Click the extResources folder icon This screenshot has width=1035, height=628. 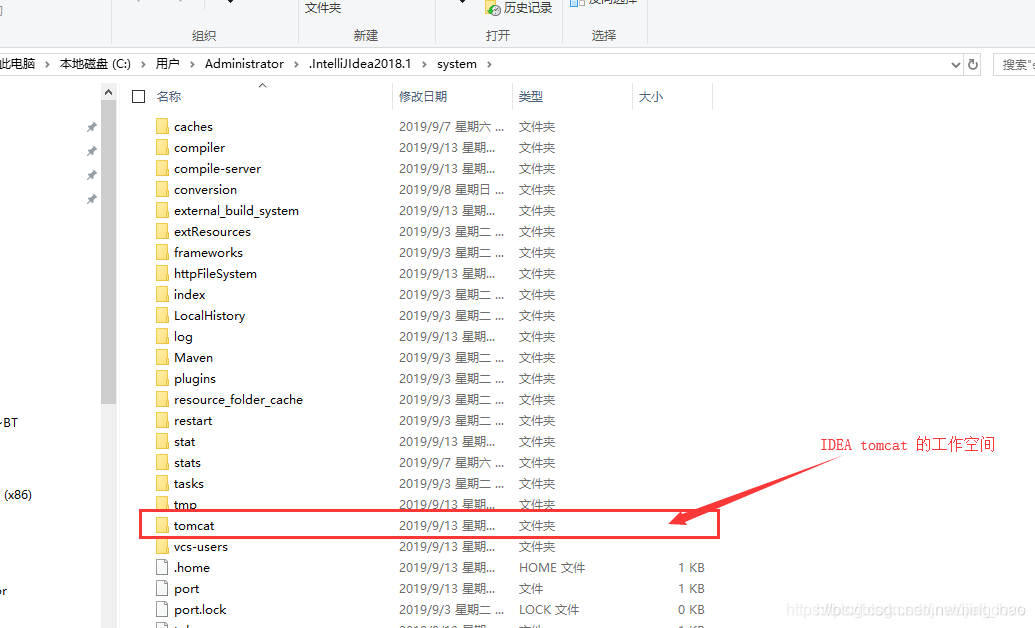point(162,232)
